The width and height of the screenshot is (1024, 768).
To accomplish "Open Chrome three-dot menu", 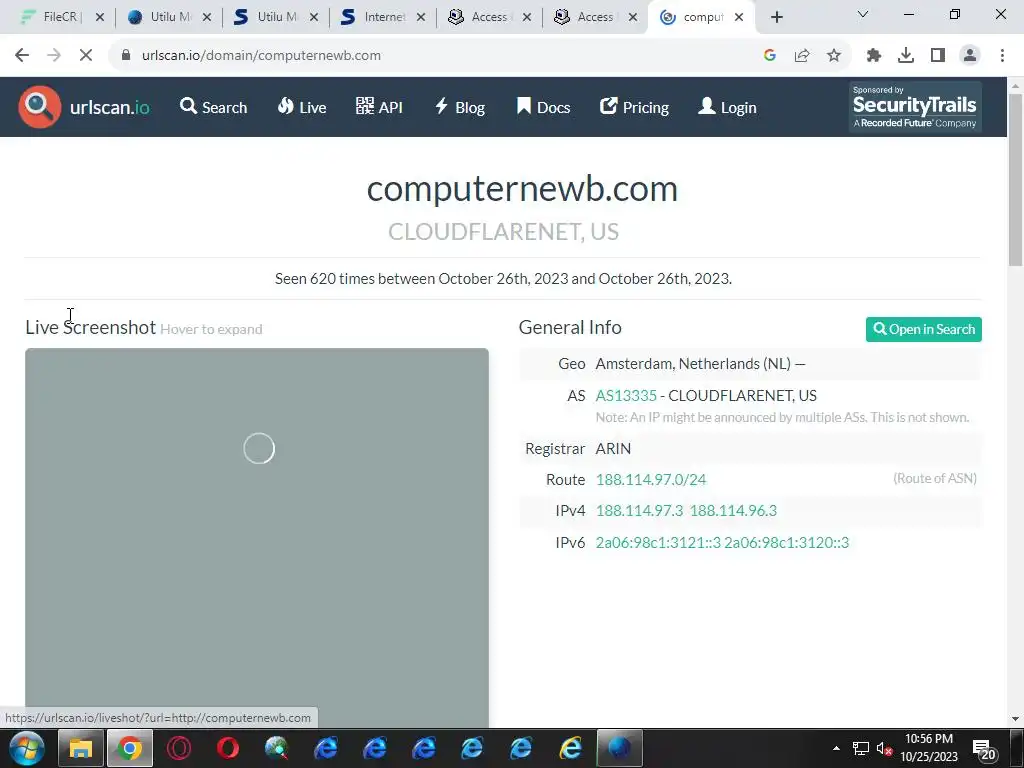I will pyautogui.click(x=1002, y=56).
